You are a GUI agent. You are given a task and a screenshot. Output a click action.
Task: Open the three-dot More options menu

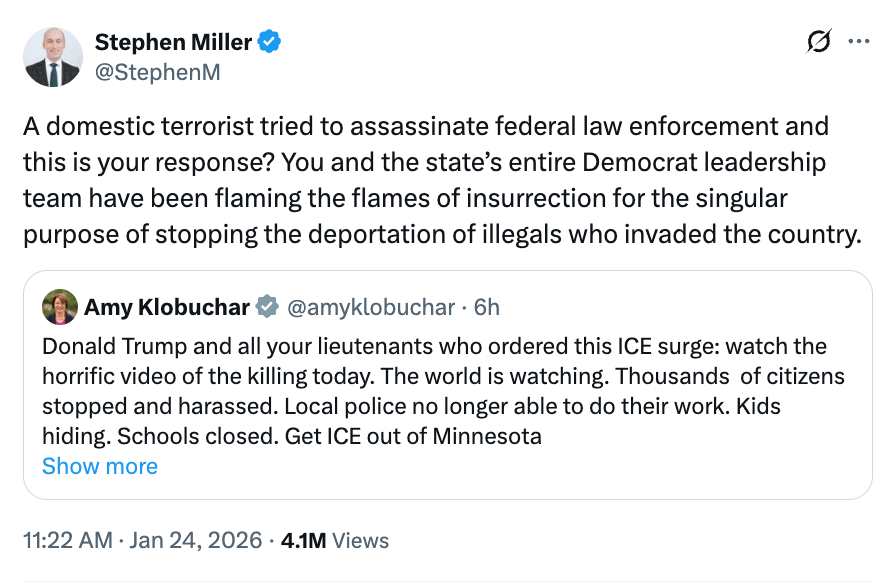click(x=858, y=42)
